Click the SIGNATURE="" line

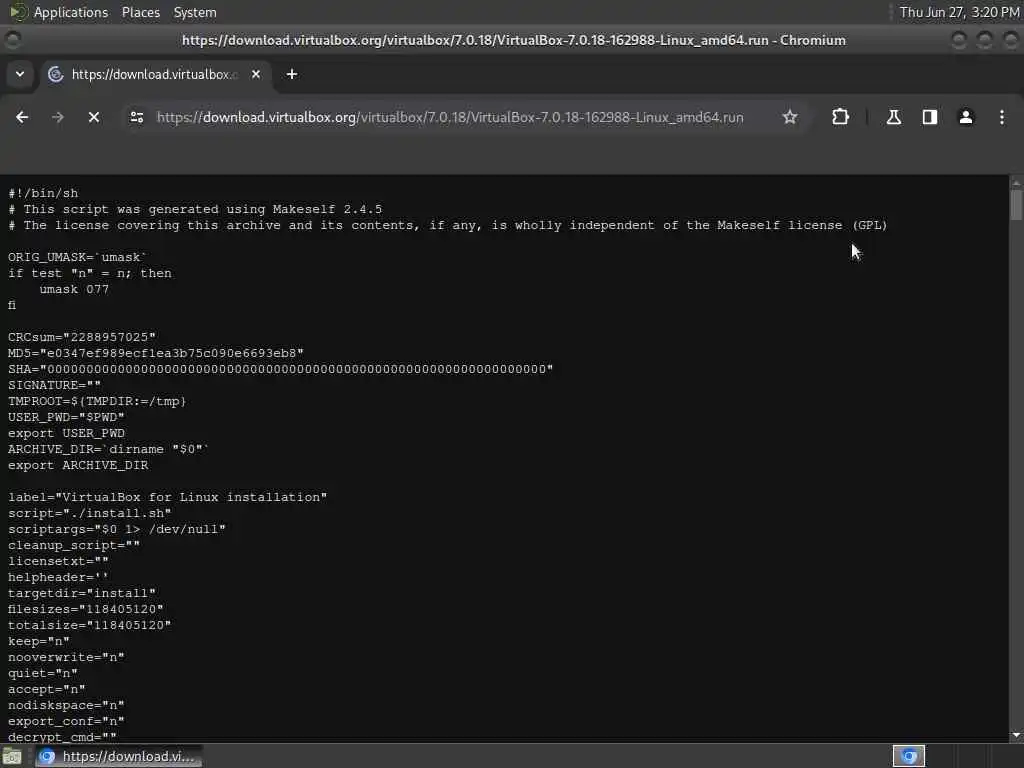point(54,385)
